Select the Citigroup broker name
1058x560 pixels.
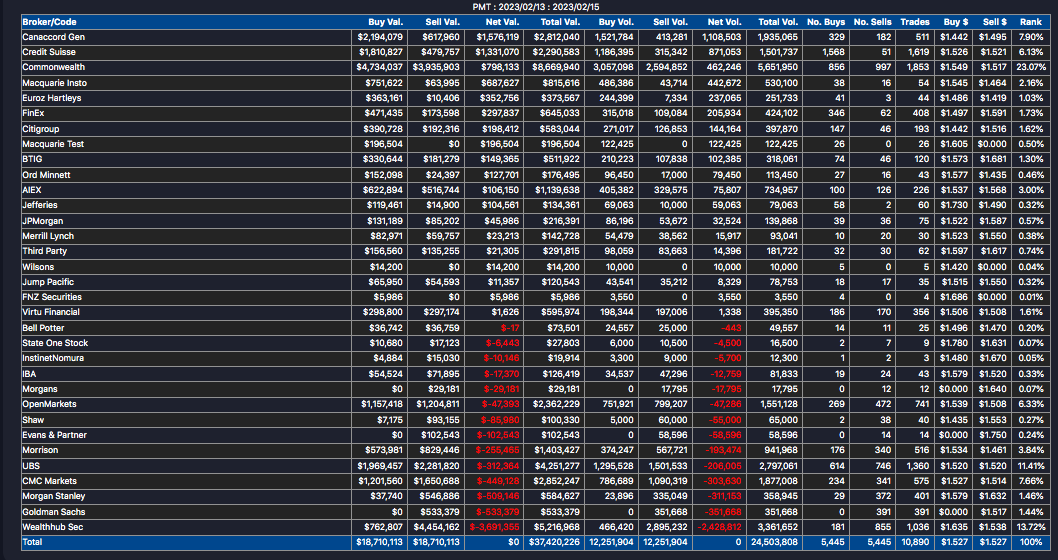click(x=40, y=129)
